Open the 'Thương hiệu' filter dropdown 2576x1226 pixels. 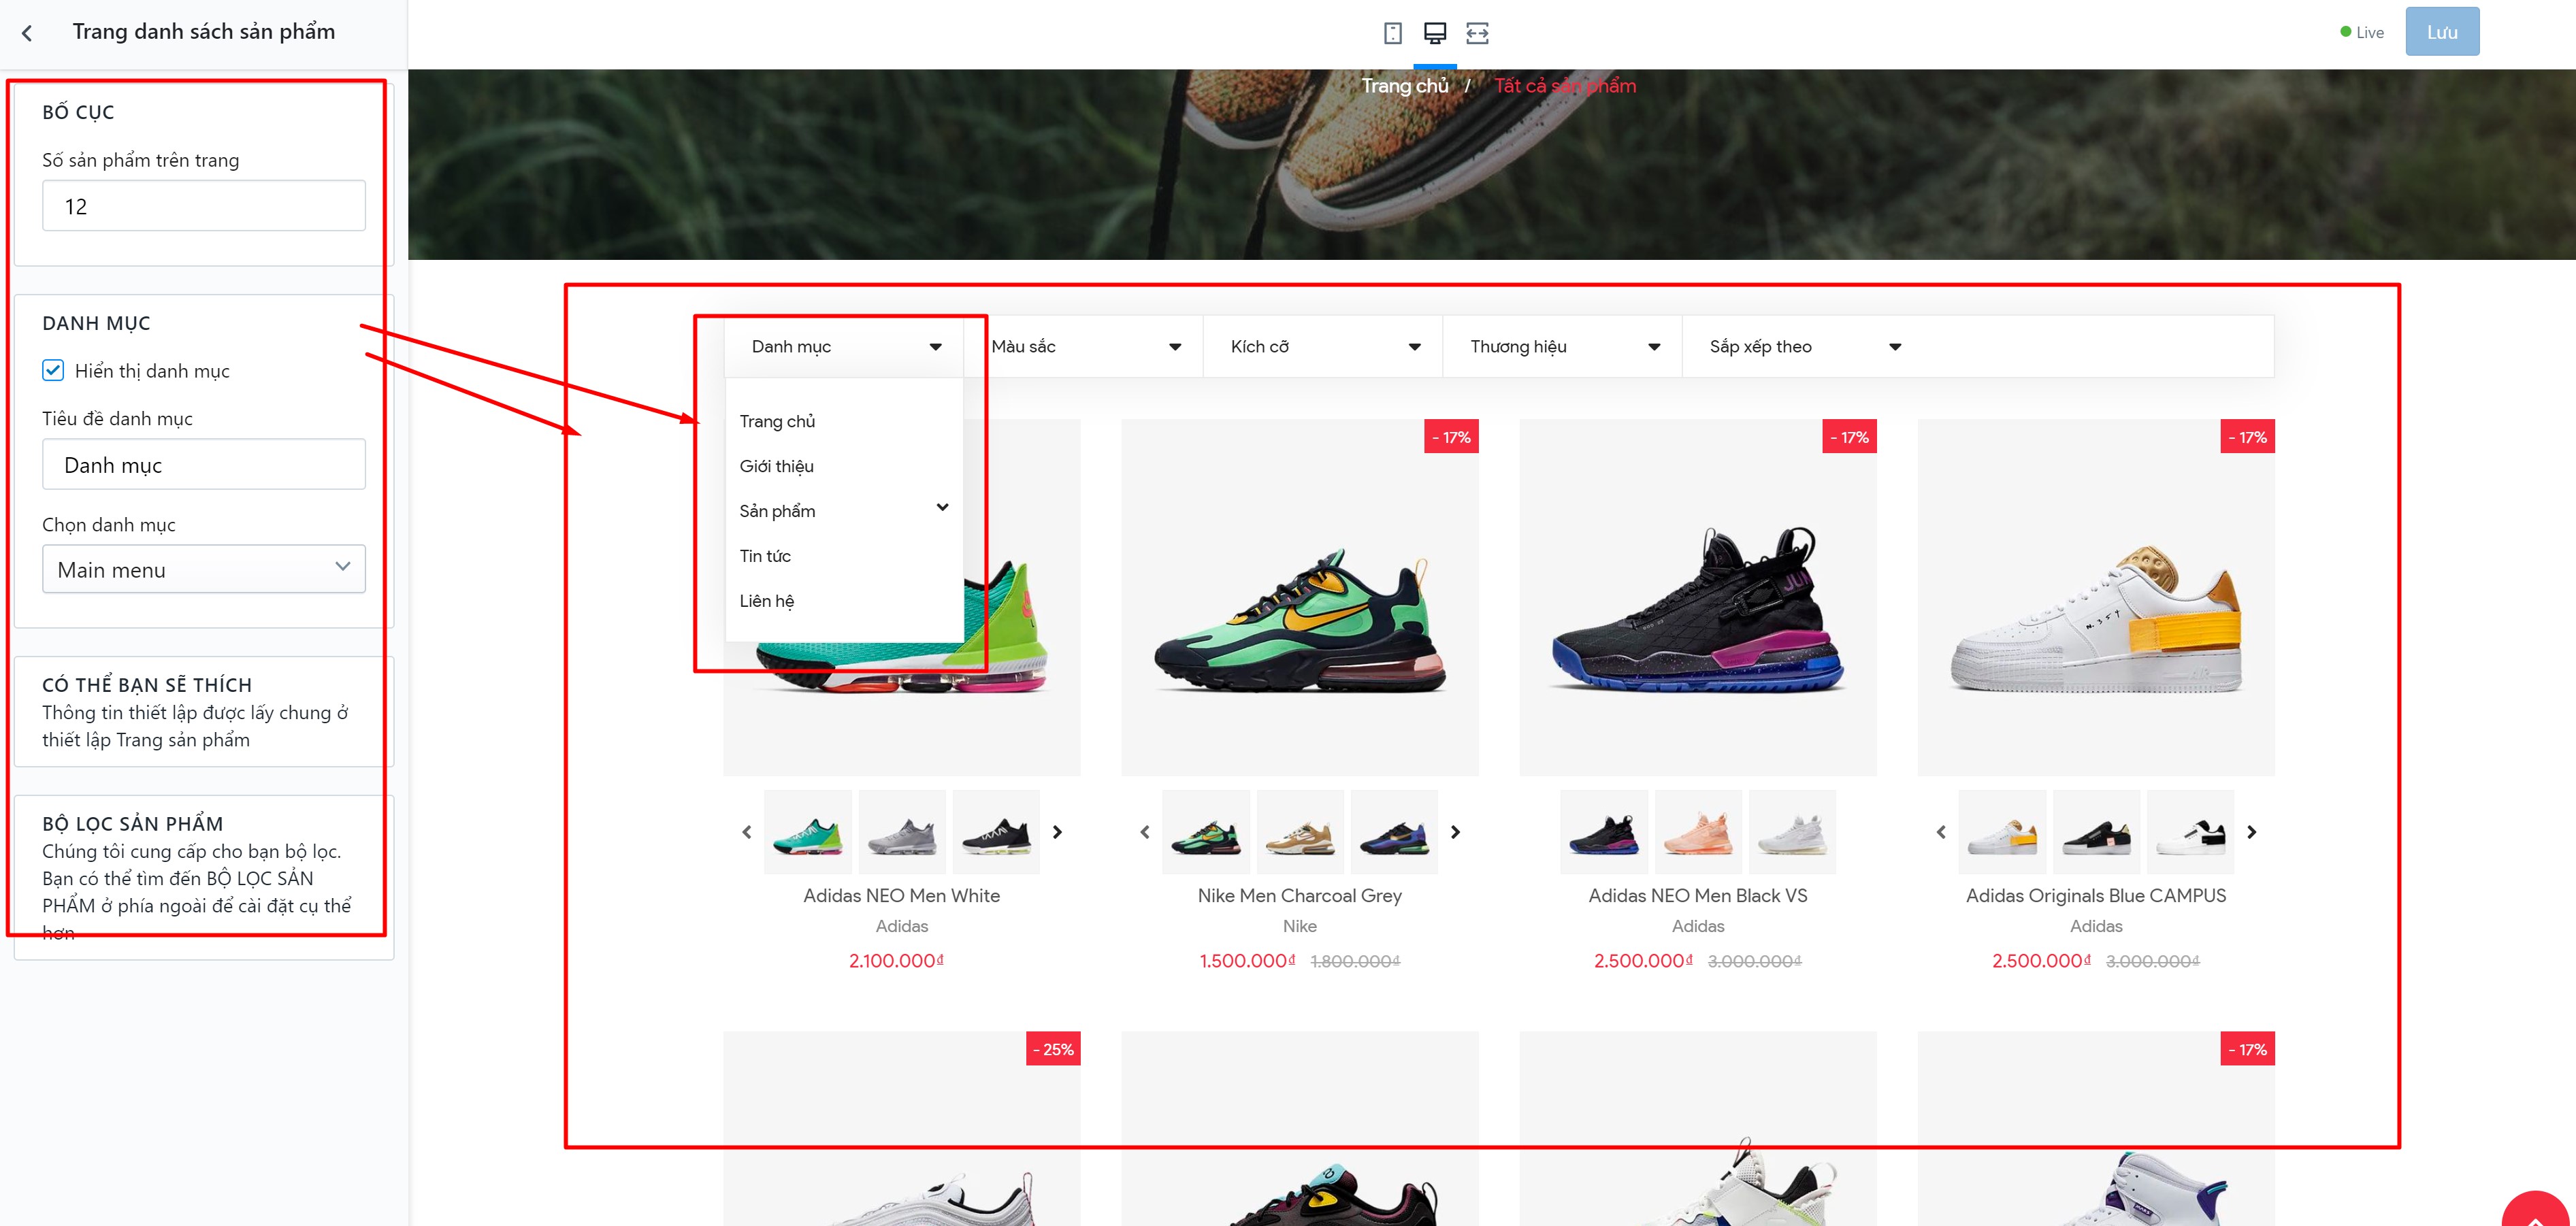pos(1563,347)
